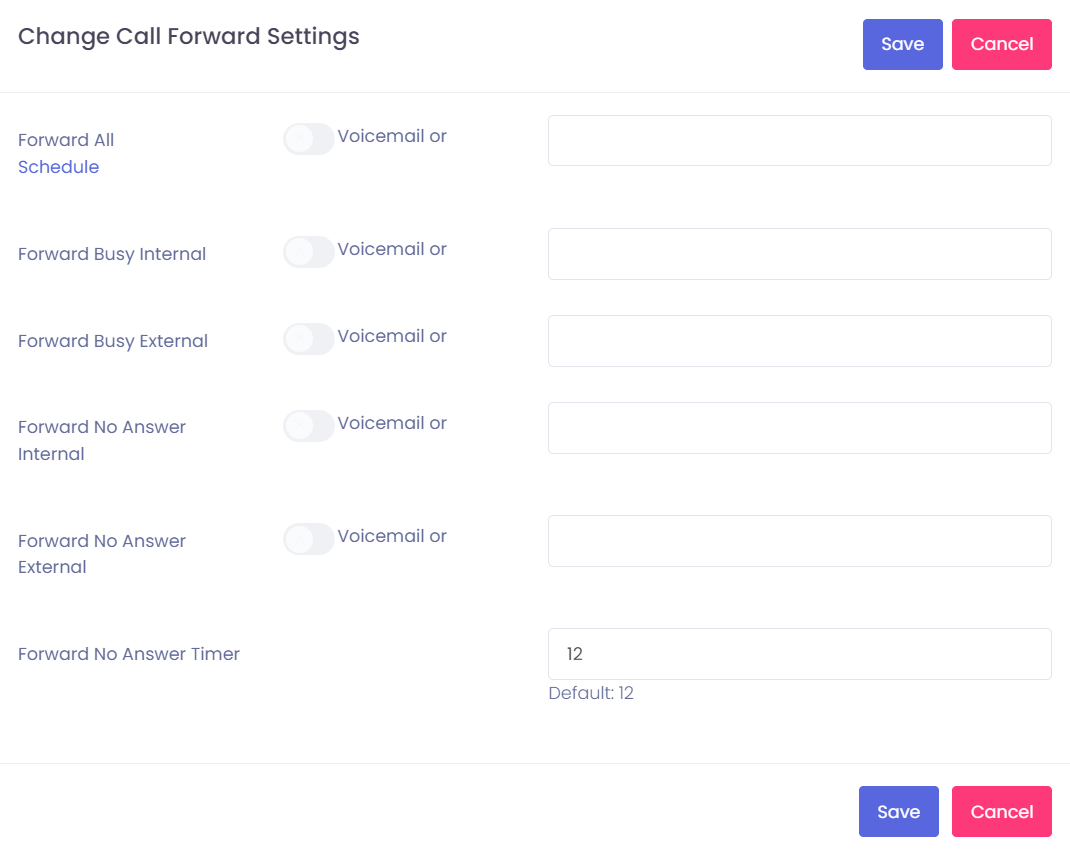
Task: Focus the Forward All number input field
Action: 799,140
